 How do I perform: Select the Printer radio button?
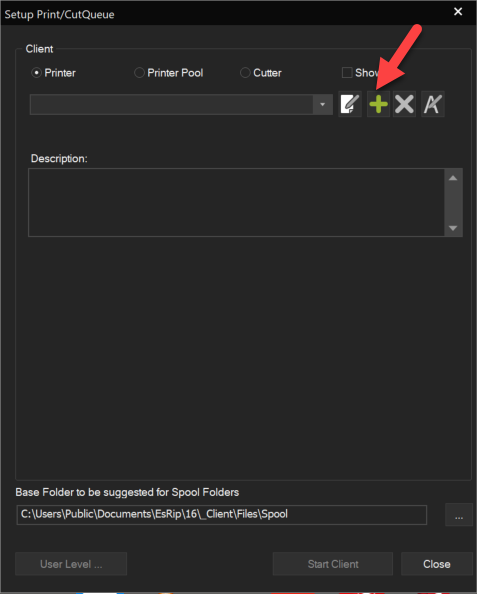tap(36, 73)
